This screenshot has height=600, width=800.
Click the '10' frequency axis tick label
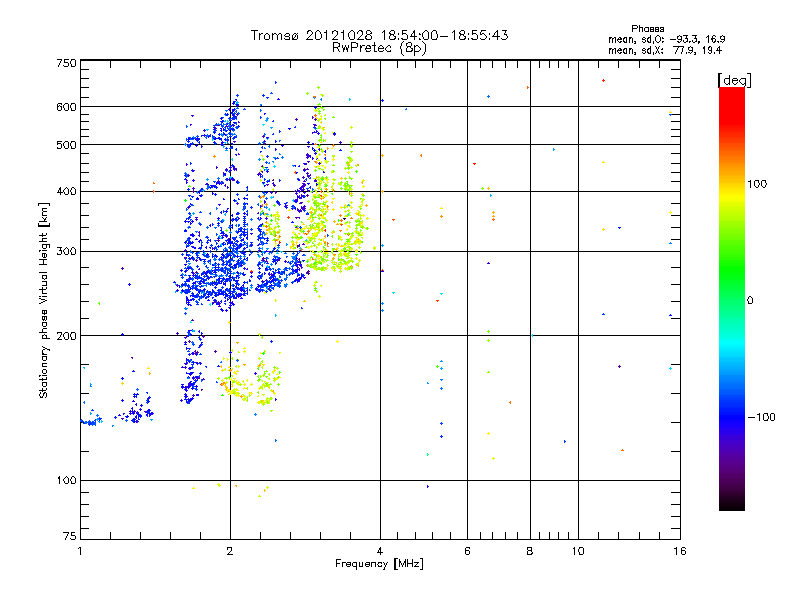pos(578,551)
